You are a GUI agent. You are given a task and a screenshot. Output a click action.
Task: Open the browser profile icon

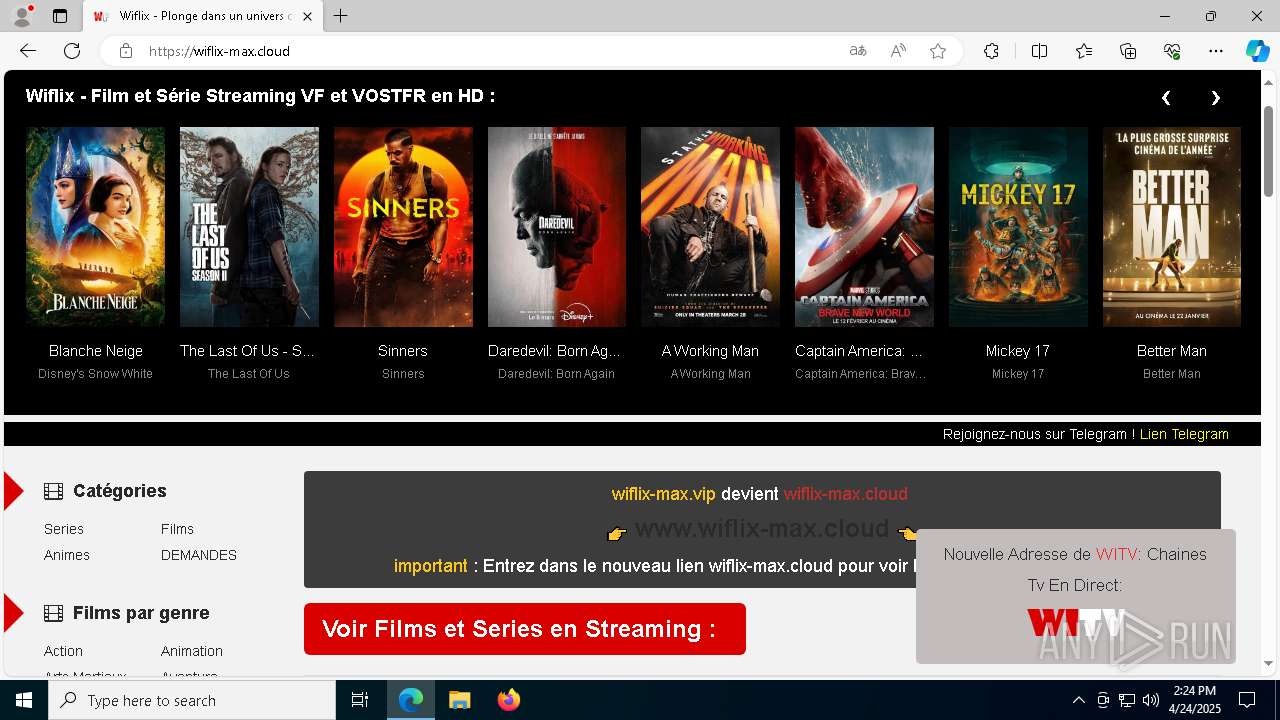[x=22, y=16]
